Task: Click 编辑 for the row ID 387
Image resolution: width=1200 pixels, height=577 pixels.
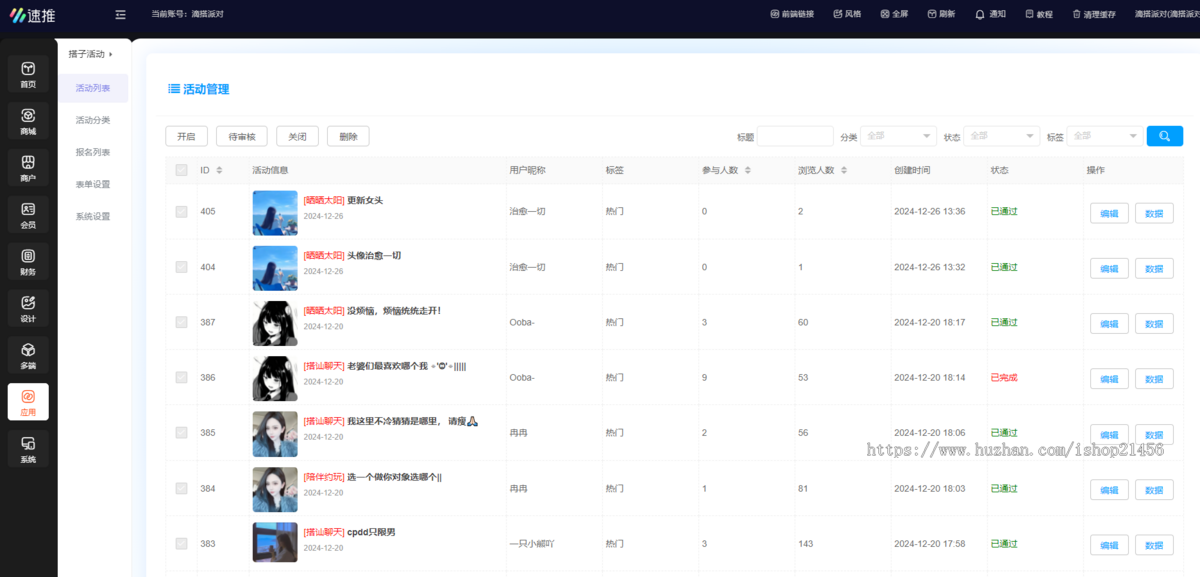Action: coord(1109,323)
